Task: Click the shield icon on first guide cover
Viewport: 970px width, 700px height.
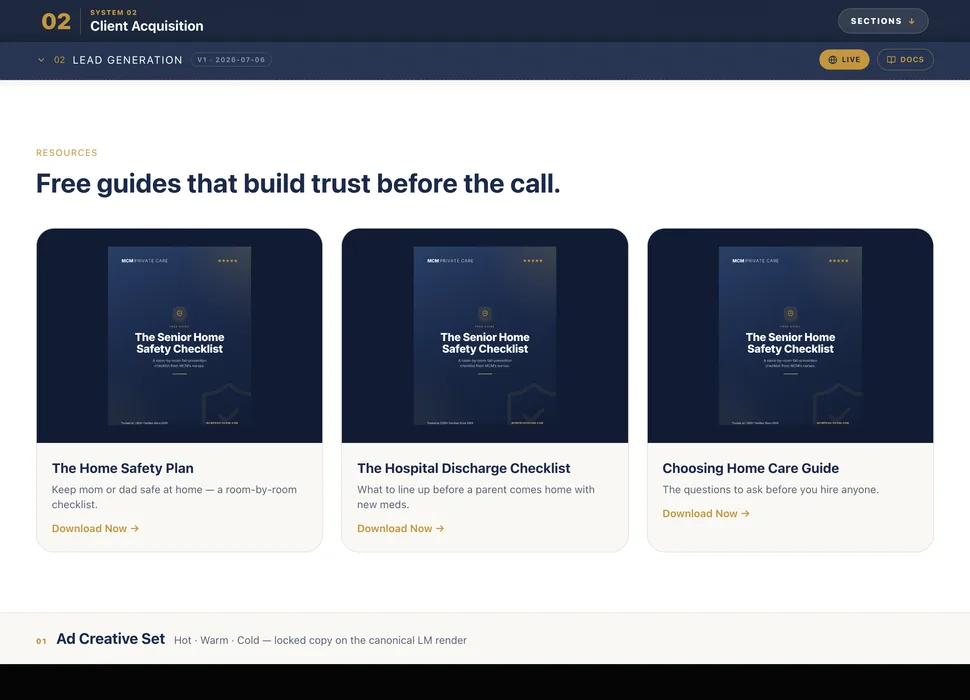Action: pos(179,314)
